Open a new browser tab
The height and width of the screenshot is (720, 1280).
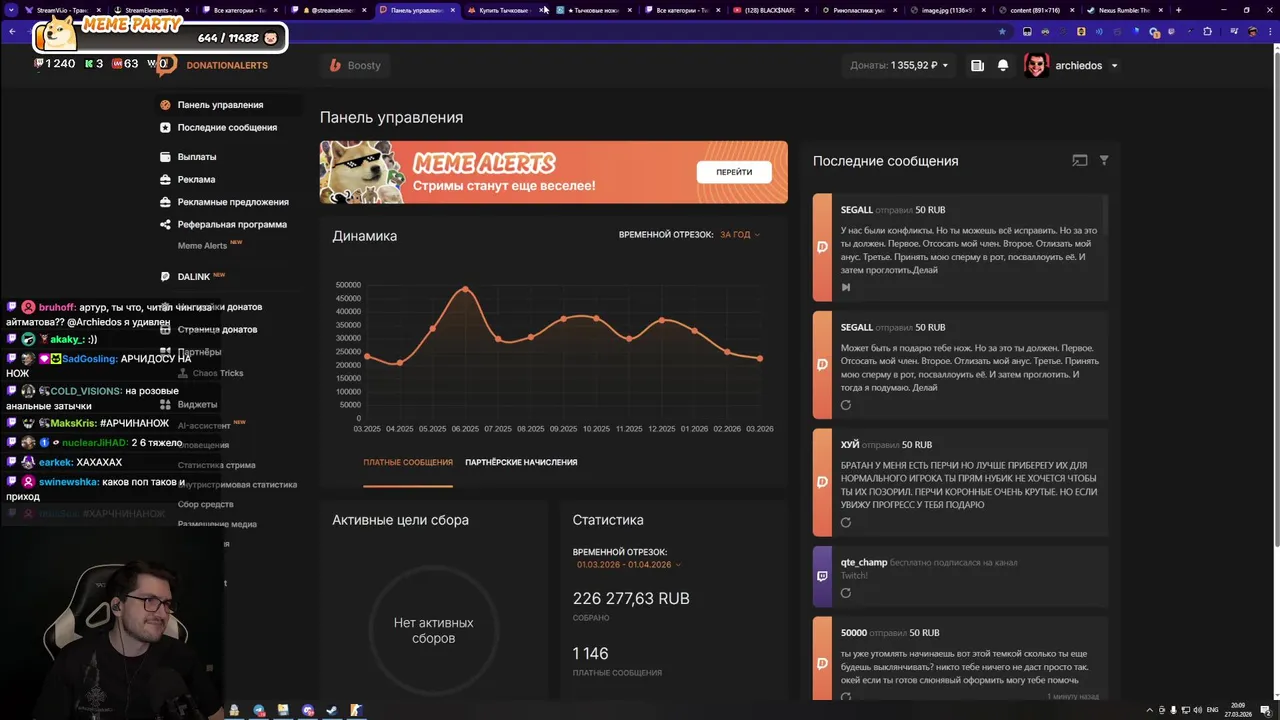tap(1178, 10)
